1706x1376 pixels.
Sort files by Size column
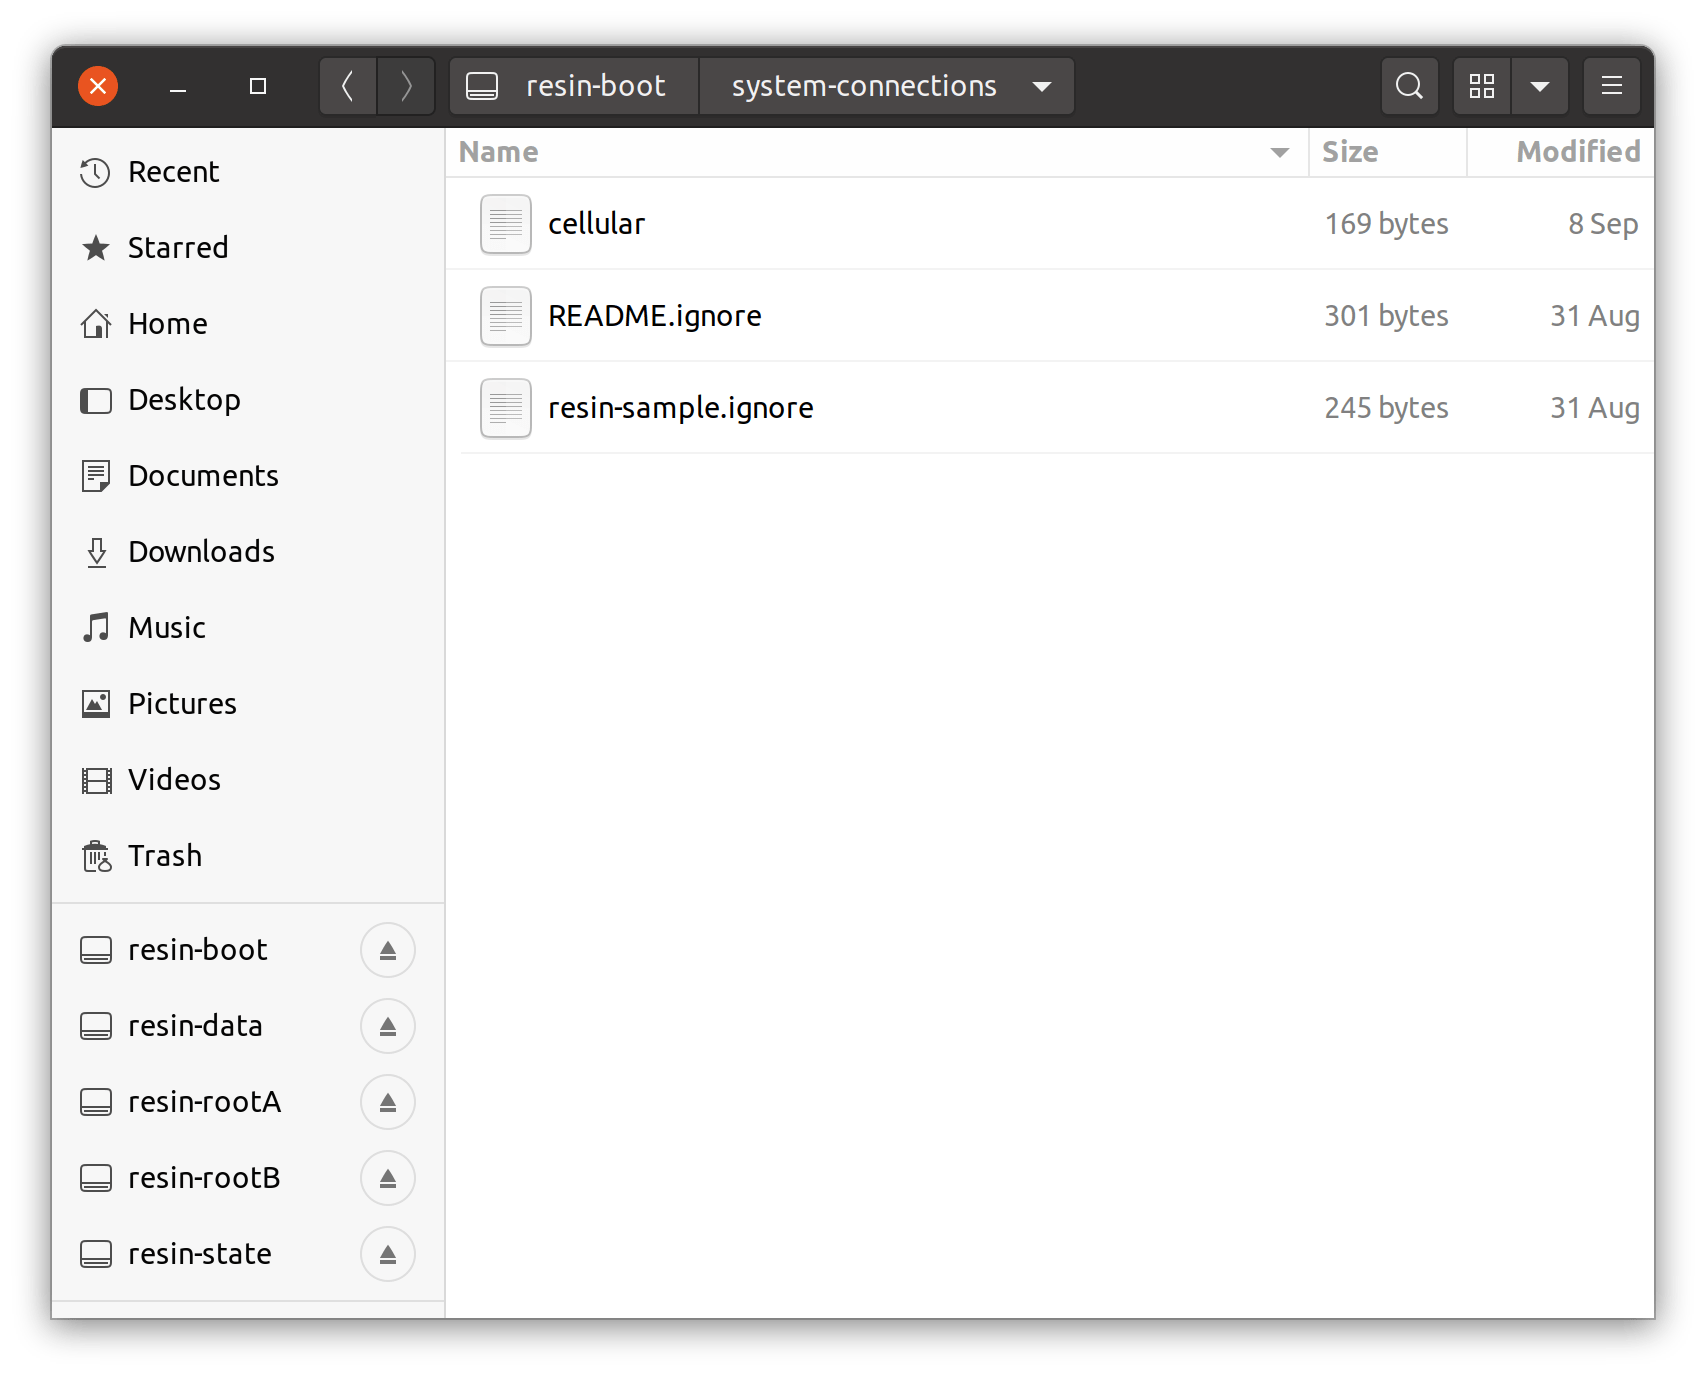point(1350,152)
